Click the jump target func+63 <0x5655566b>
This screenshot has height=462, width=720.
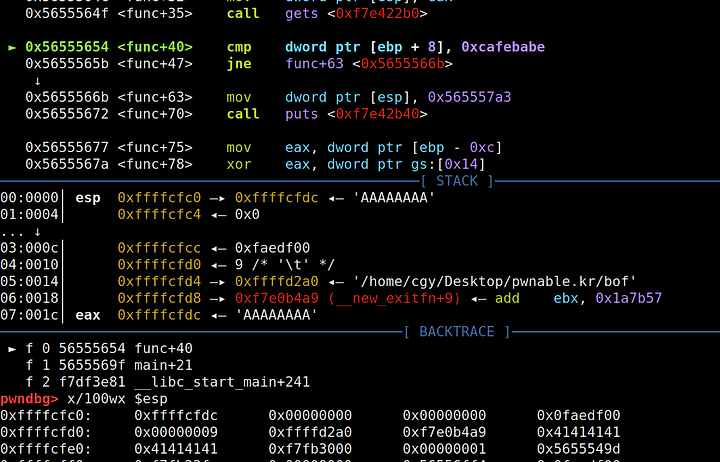[369, 63]
